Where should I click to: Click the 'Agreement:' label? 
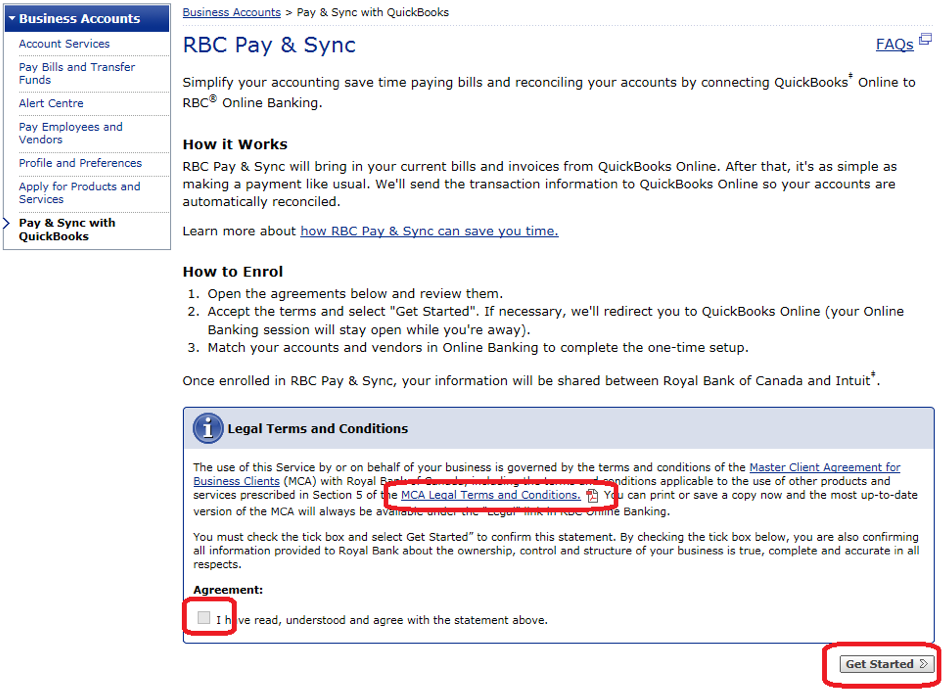(228, 590)
